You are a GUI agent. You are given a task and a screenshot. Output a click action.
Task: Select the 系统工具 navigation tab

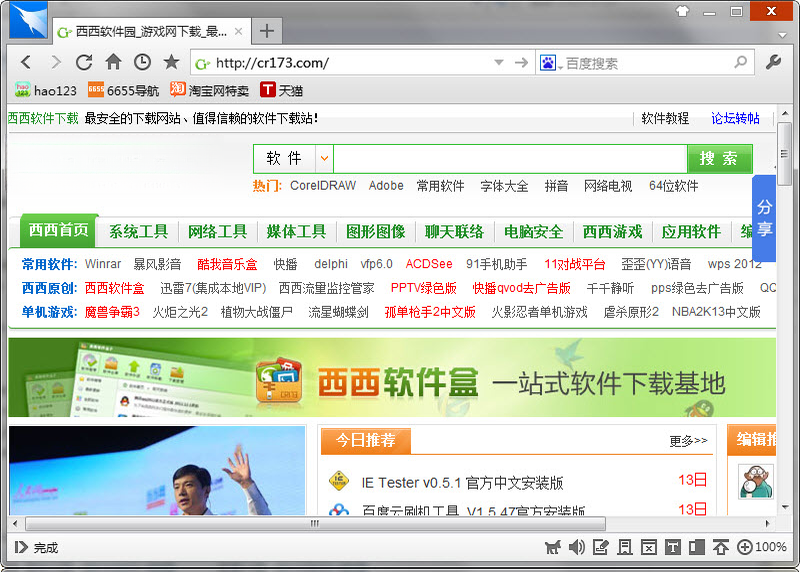138,232
